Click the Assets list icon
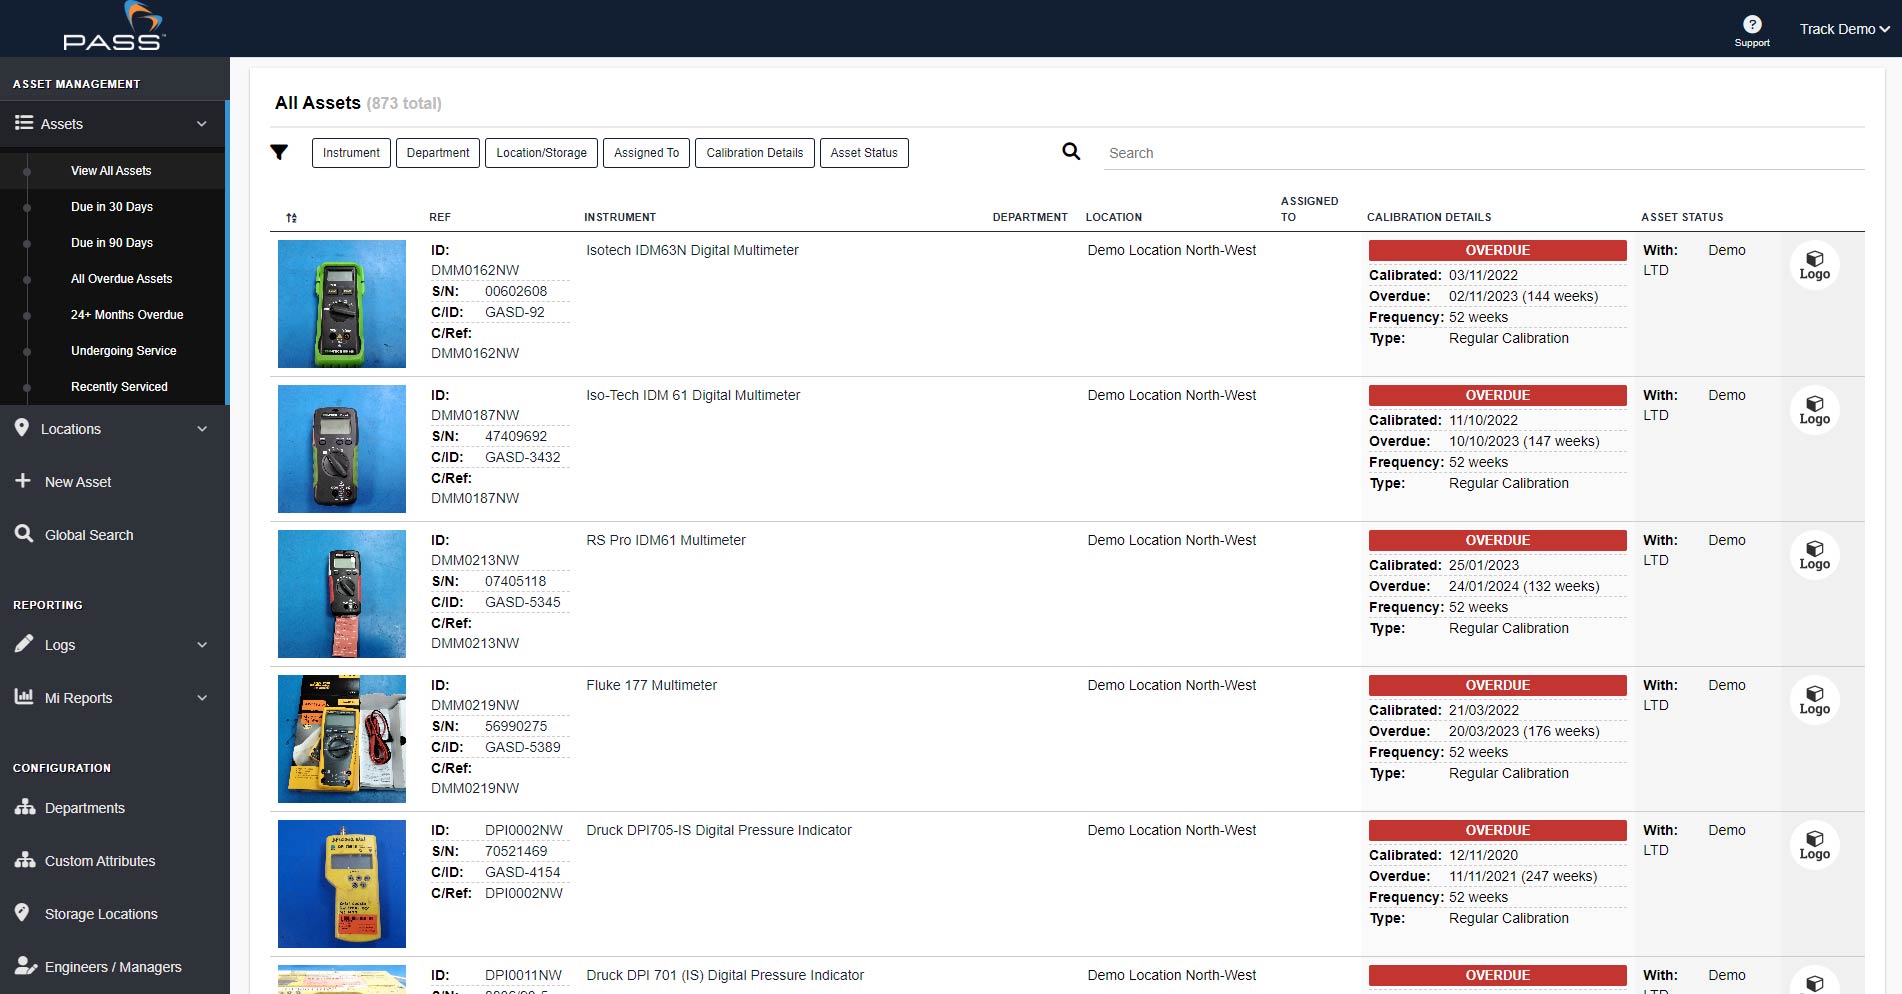The width and height of the screenshot is (1902, 994). point(24,123)
